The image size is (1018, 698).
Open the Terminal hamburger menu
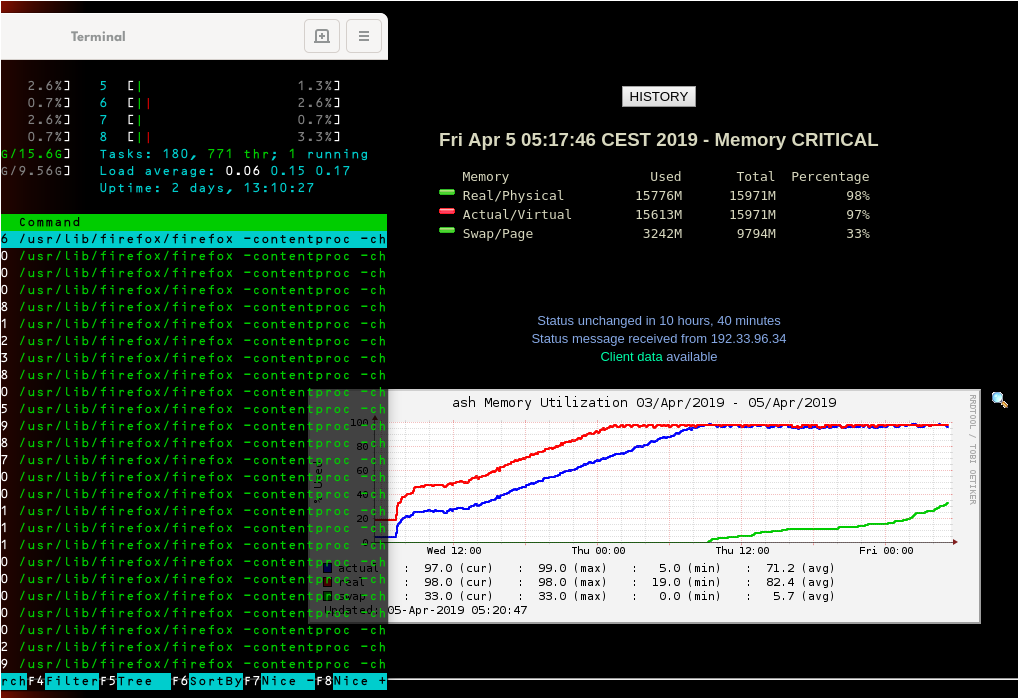(x=364, y=36)
